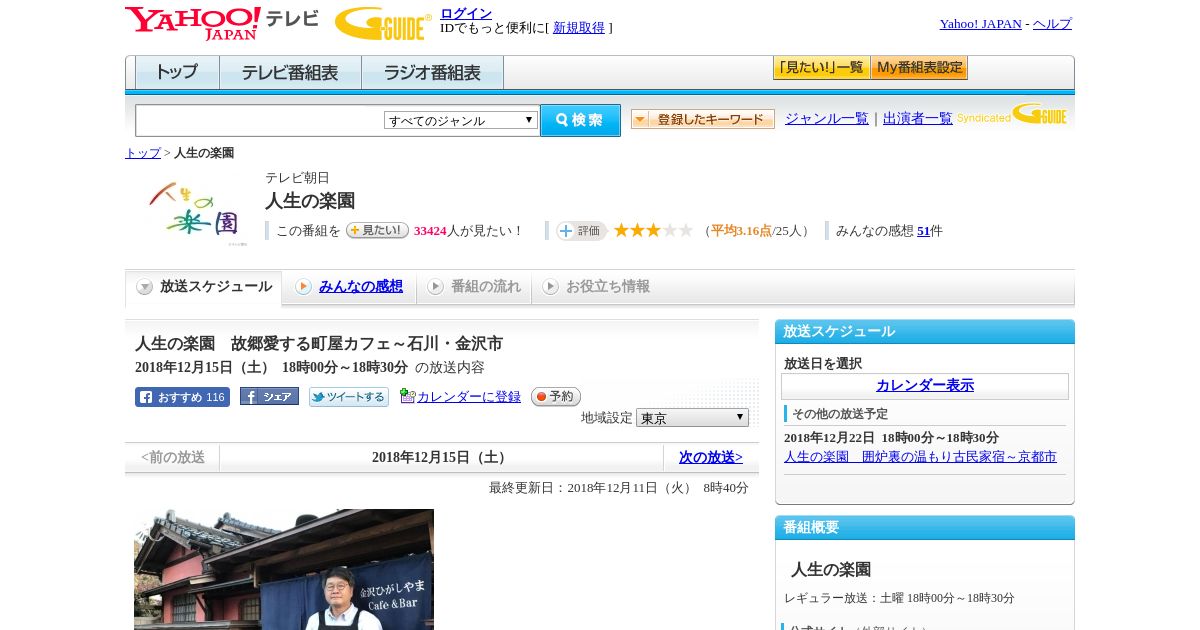1200x630 pixels.
Task: Click the 見たい! plus button
Action: point(377,230)
